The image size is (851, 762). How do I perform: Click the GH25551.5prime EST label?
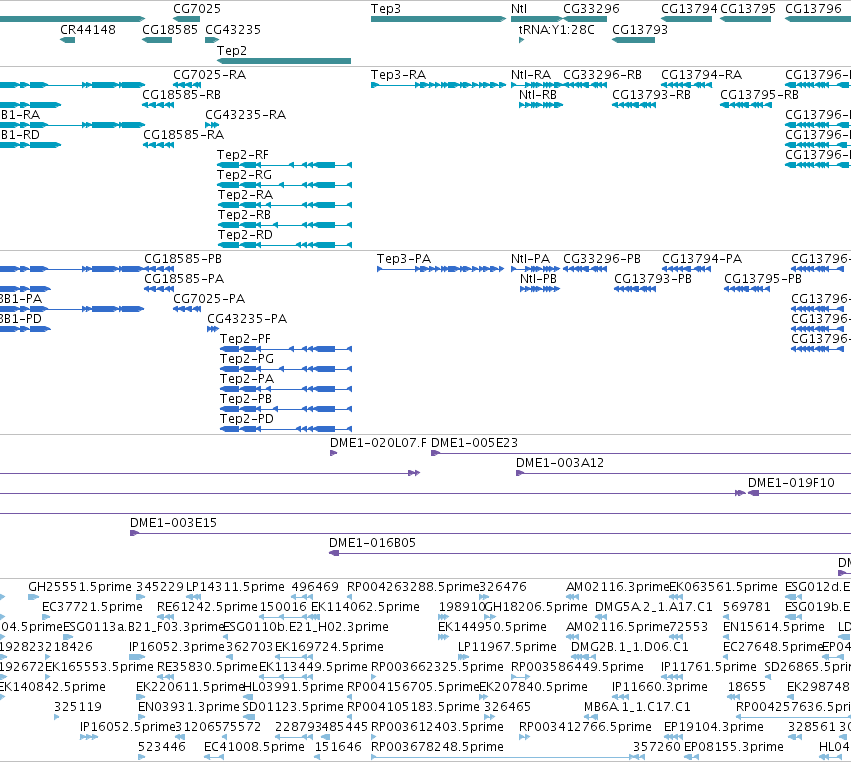[x=80, y=587]
